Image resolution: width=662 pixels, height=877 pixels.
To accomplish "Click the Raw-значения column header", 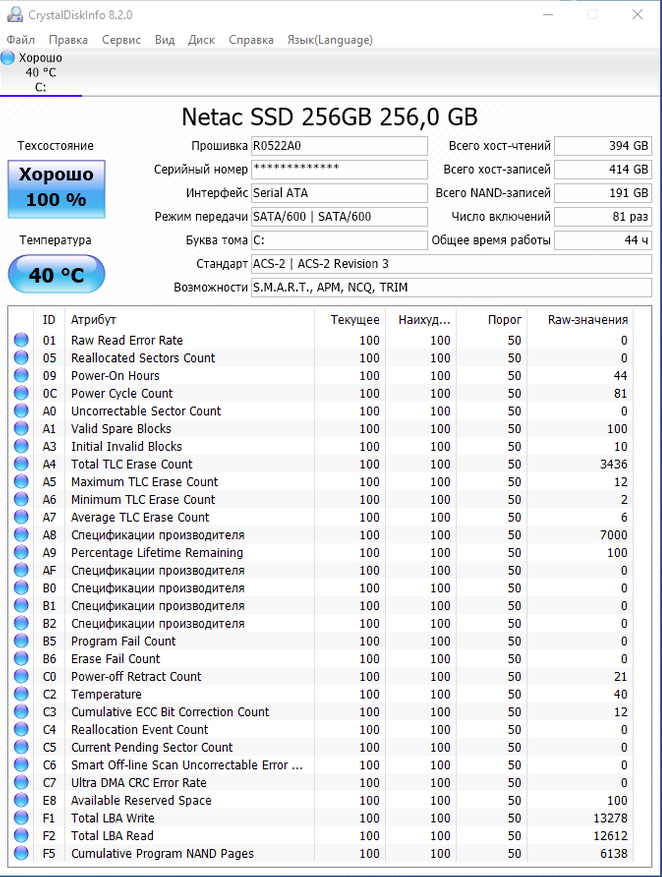I will click(588, 320).
